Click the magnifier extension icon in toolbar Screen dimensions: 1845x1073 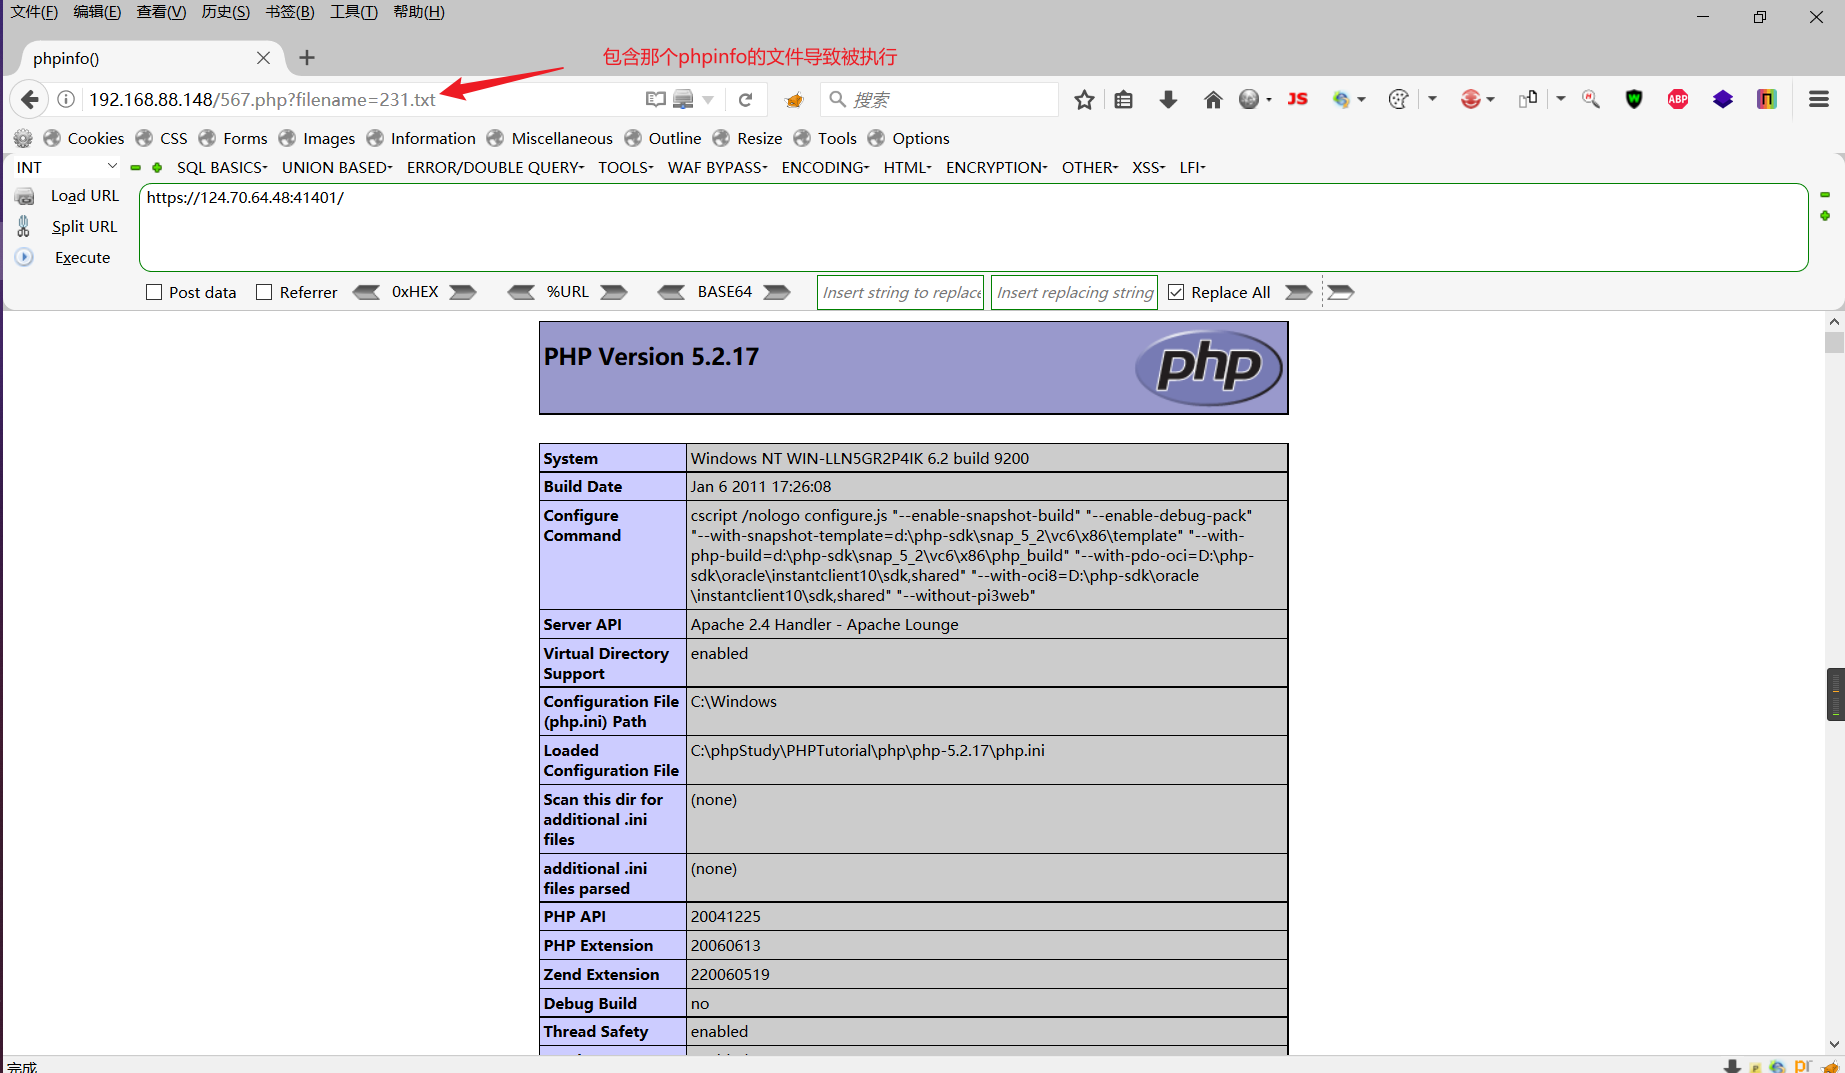coord(1591,99)
